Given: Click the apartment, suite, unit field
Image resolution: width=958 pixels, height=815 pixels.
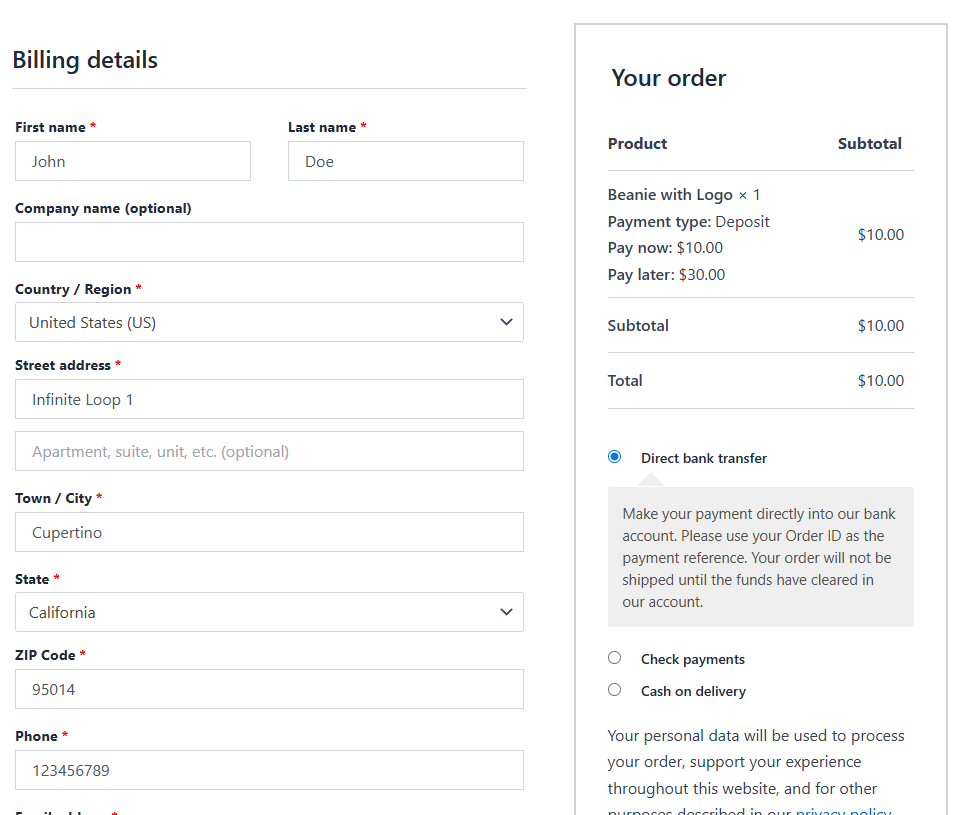Looking at the screenshot, I should 269,451.
